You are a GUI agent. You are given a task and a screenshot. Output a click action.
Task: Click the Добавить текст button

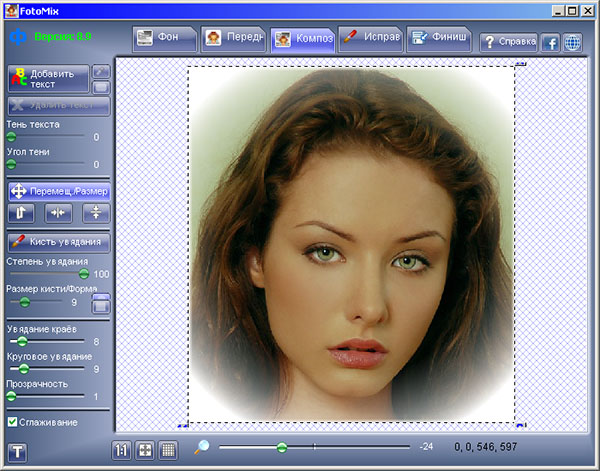coord(47,79)
